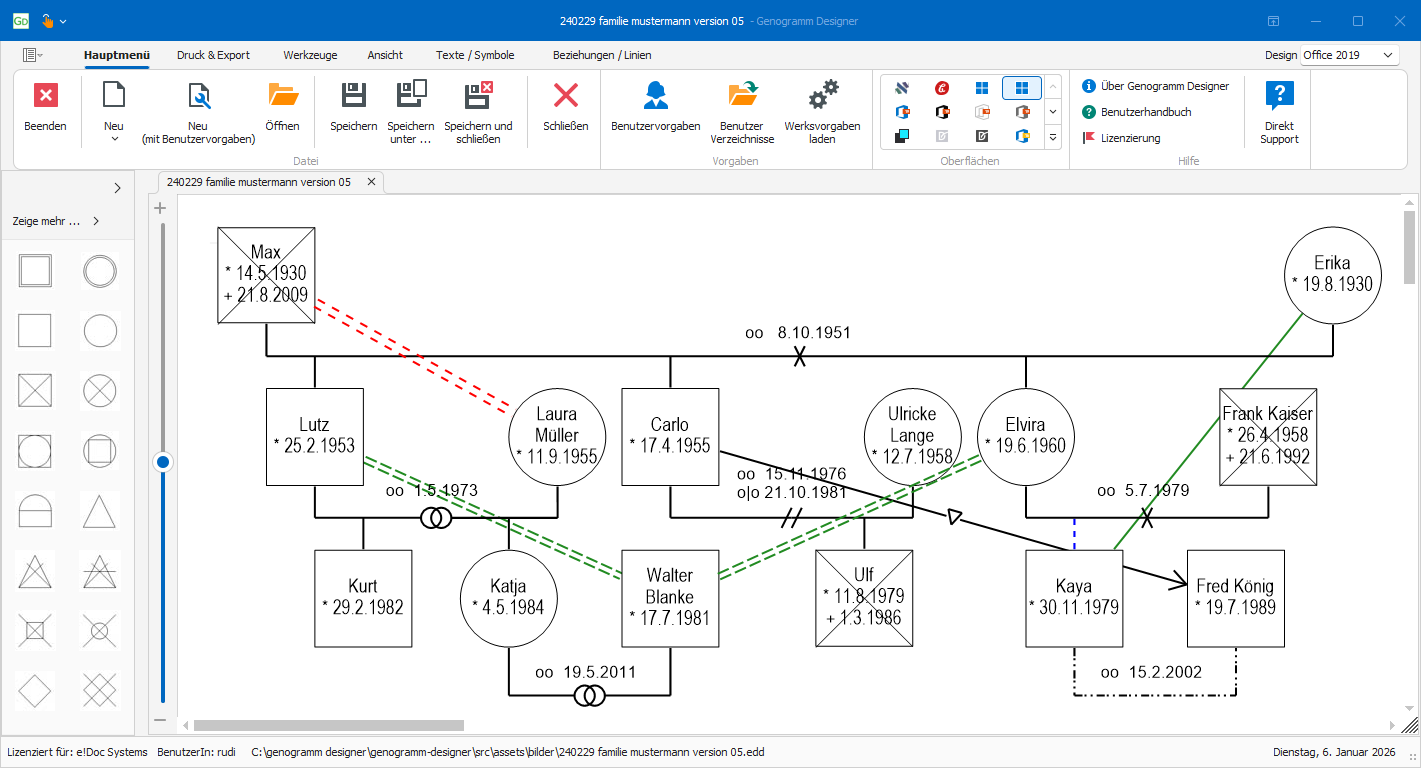The image size is (1421, 768).
Task: Click Werksvorgaben laden gears icon
Action: 822,96
